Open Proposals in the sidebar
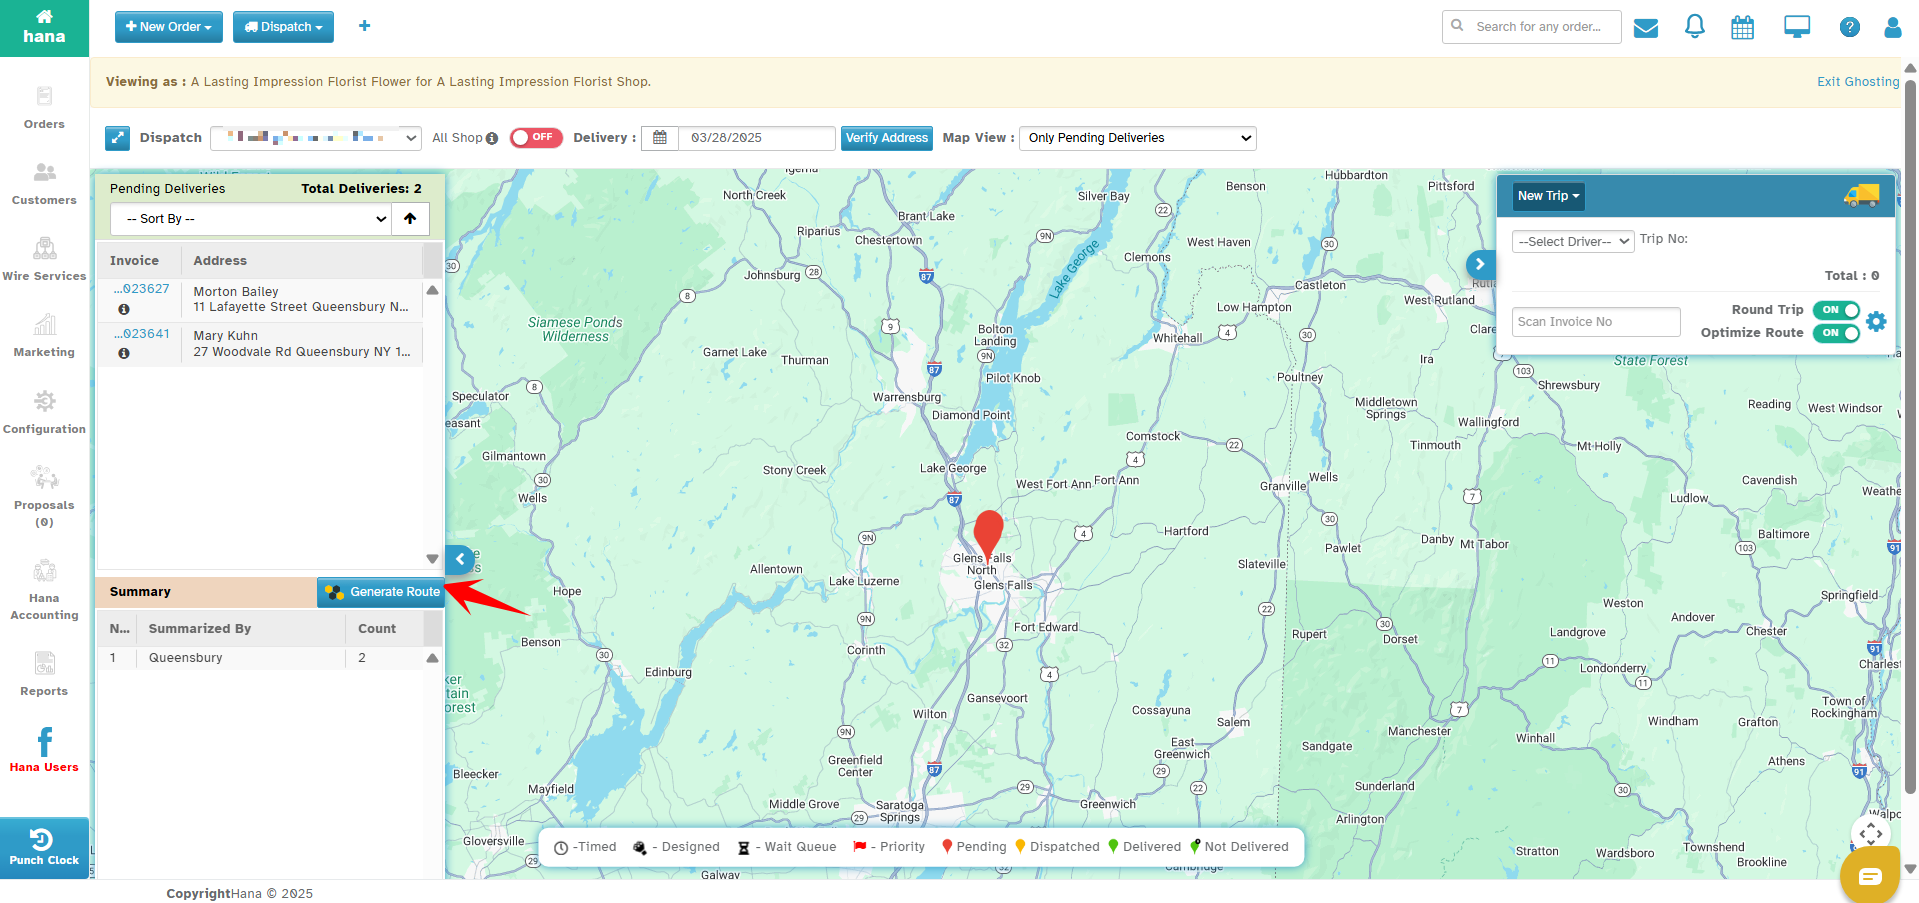 point(44,497)
